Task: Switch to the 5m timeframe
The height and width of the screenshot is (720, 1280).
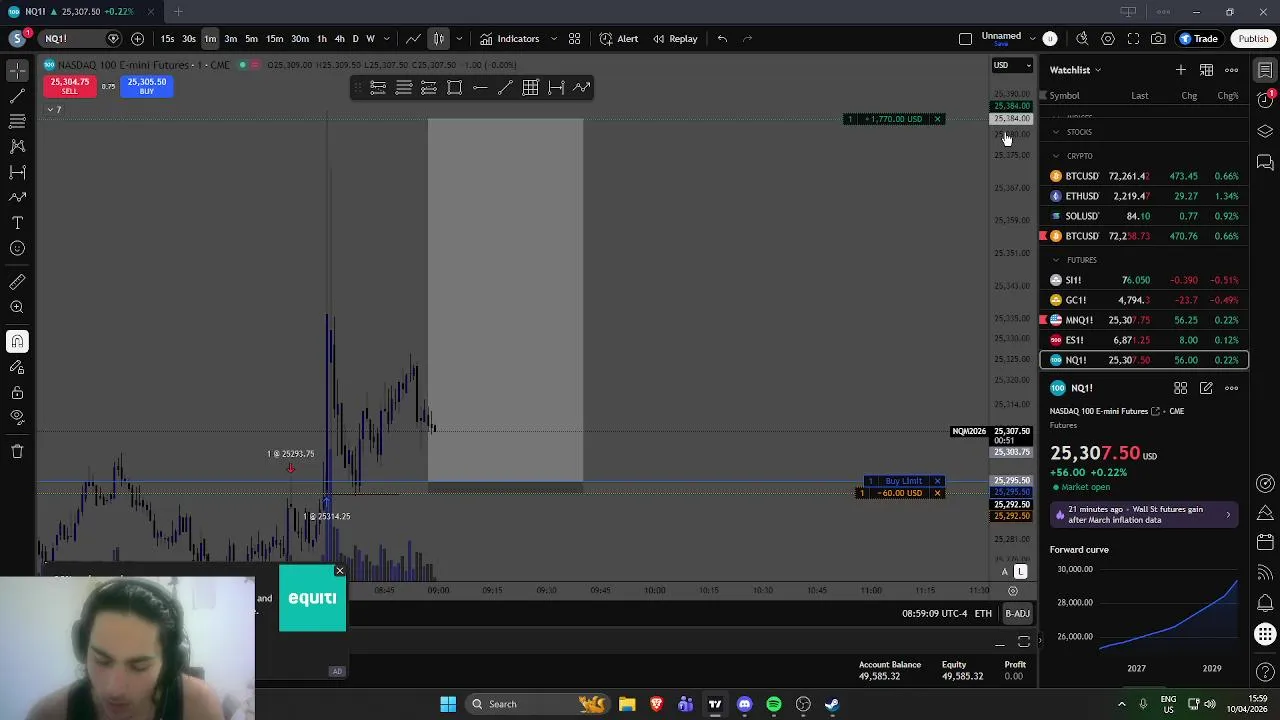Action: click(x=252, y=39)
